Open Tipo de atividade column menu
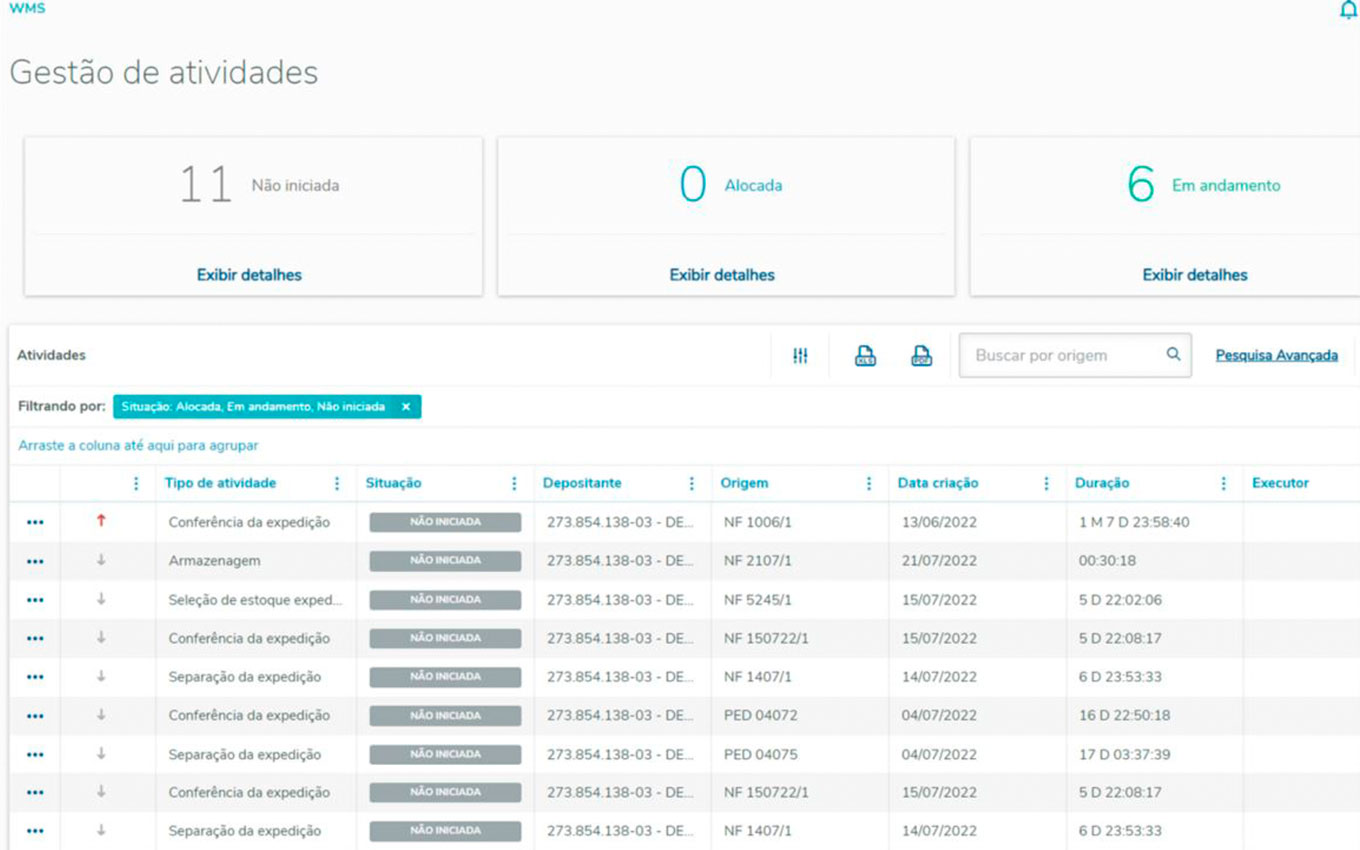 [x=337, y=483]
